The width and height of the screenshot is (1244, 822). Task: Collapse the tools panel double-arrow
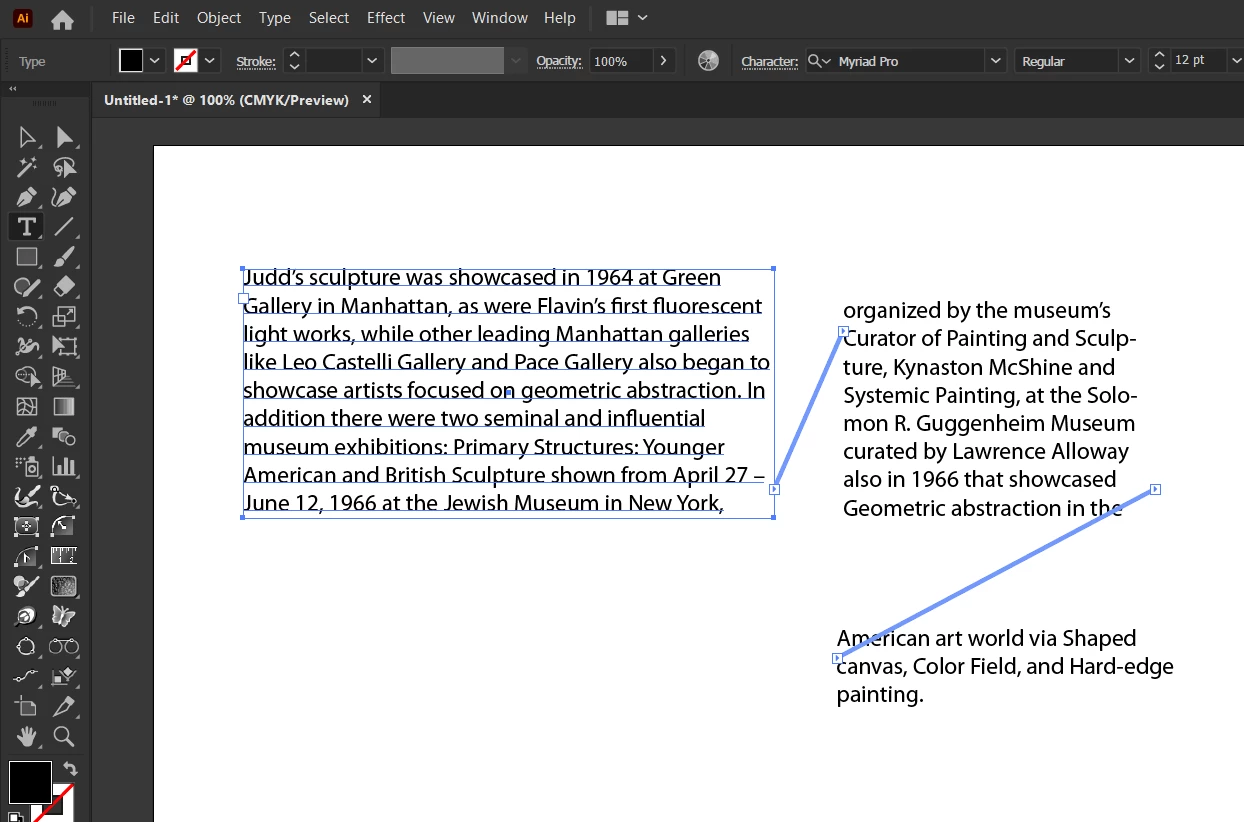[x=13, y=89]
